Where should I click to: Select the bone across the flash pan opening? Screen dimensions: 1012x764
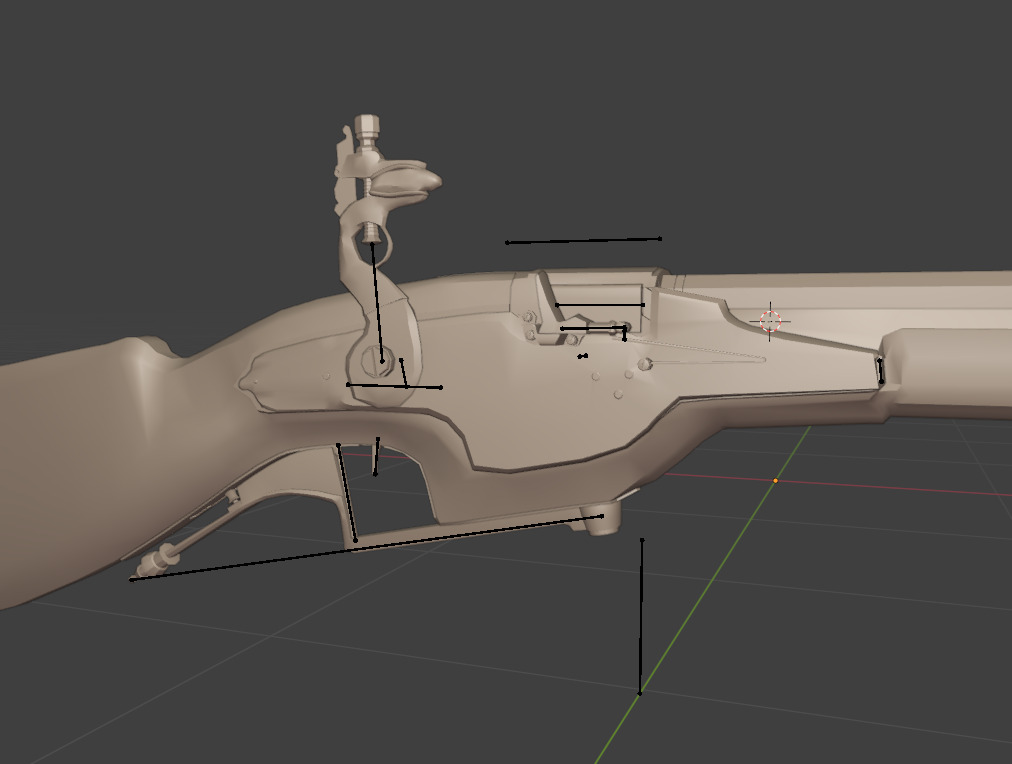(600, 305)
